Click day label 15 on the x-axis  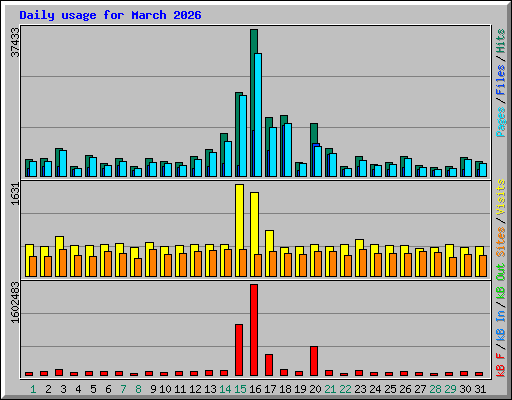(x=240, y=389)
